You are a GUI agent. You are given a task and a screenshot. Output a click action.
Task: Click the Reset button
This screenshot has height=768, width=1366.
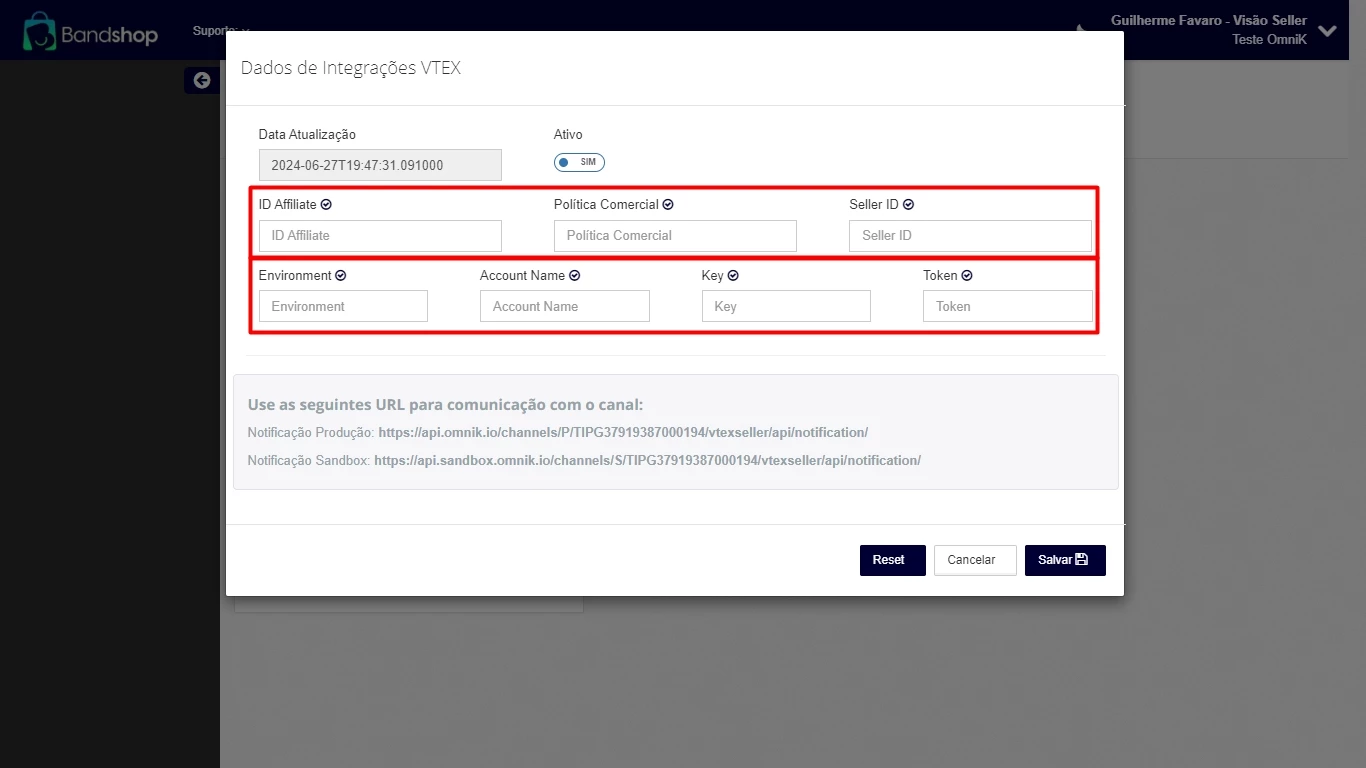(892, 560)
